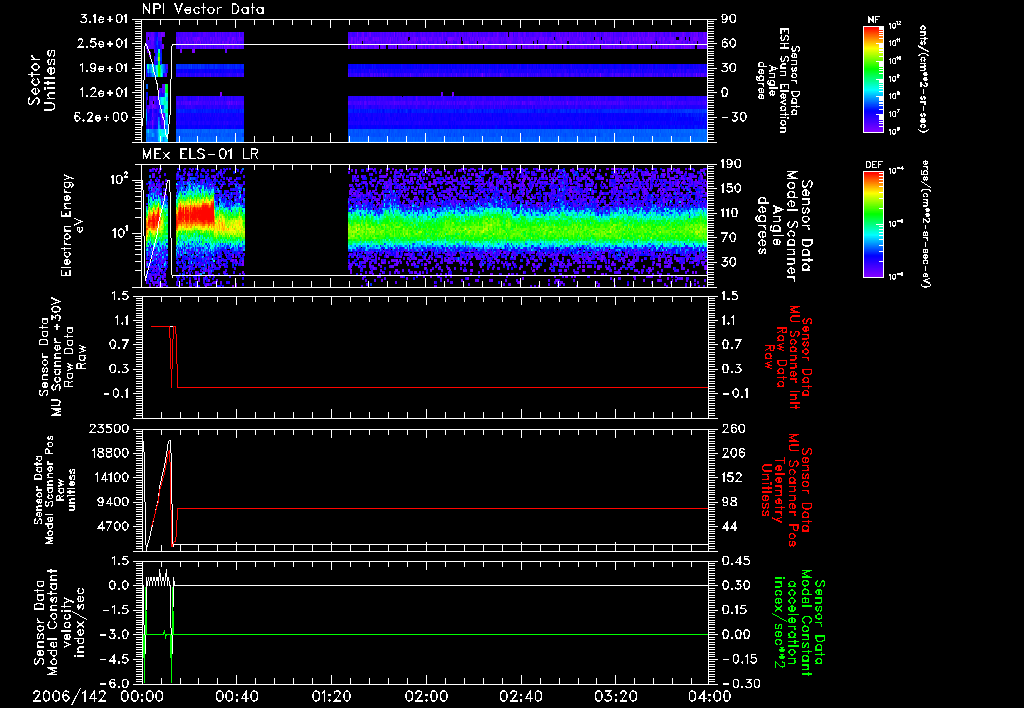
Task: Click the '01:20' time axis label
Action: 331,696
